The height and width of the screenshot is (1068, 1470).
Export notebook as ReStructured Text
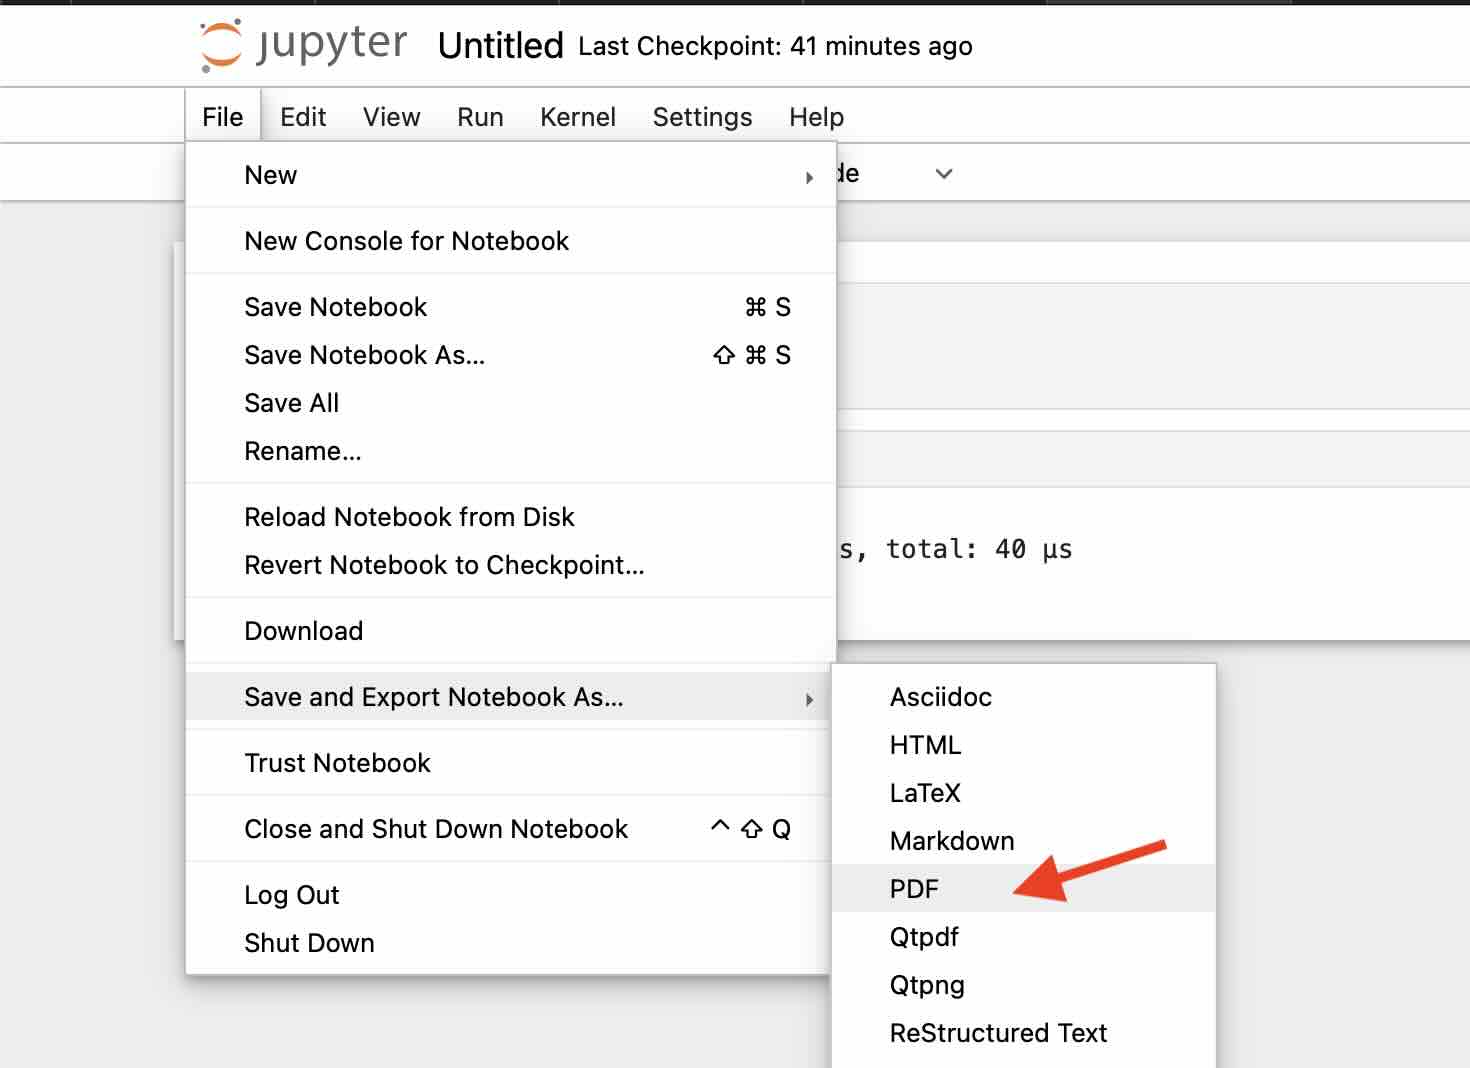(998, 1033)
